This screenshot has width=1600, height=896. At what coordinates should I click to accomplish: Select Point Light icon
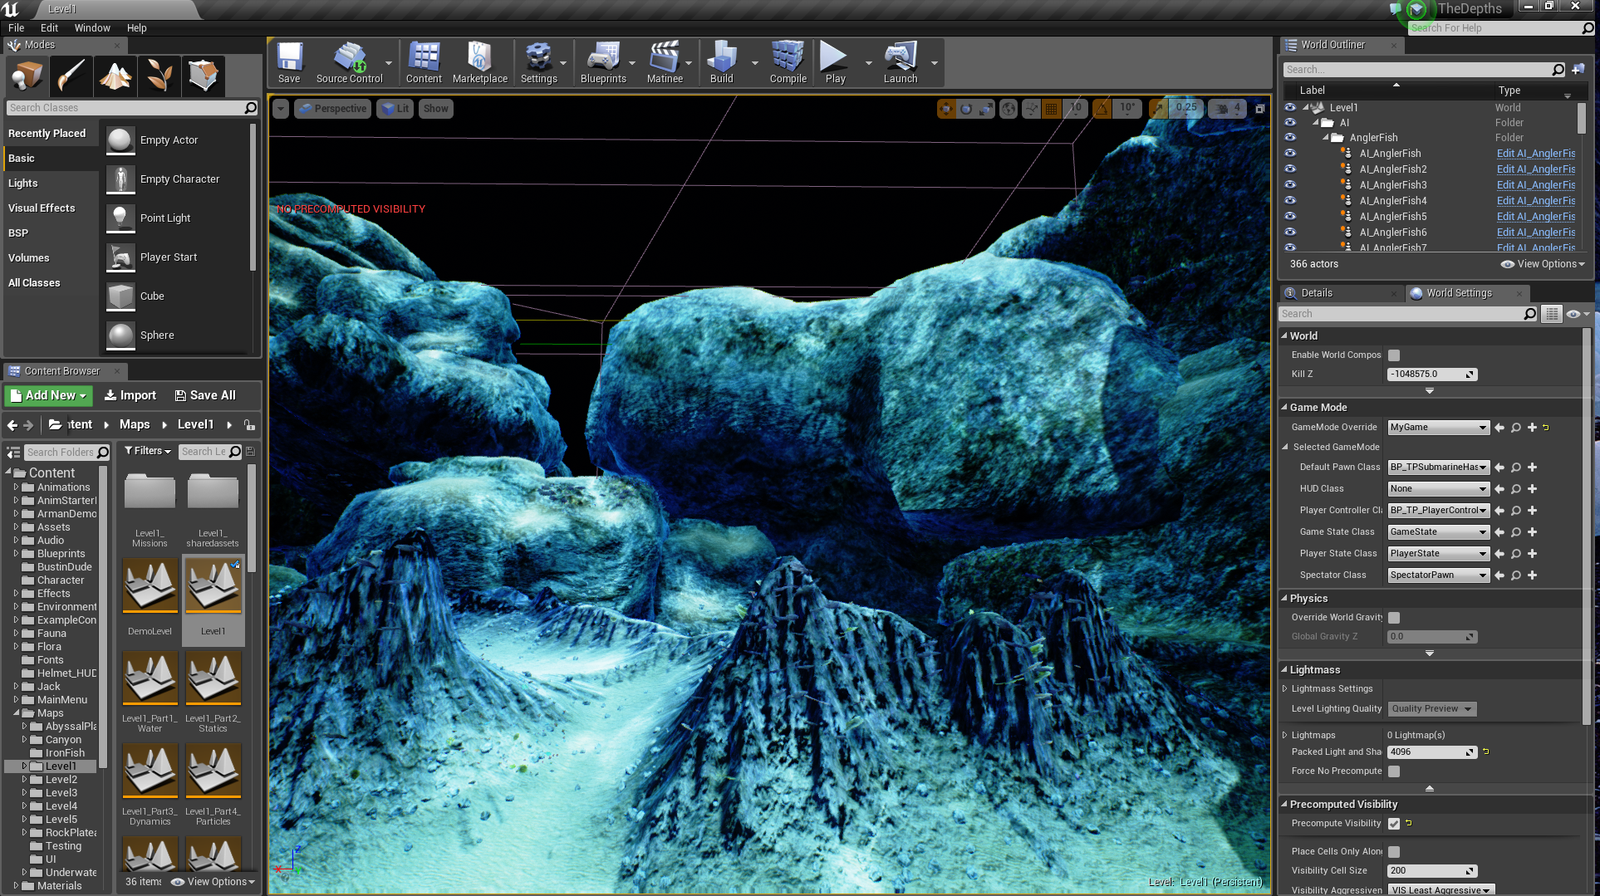tap(120, 218)
